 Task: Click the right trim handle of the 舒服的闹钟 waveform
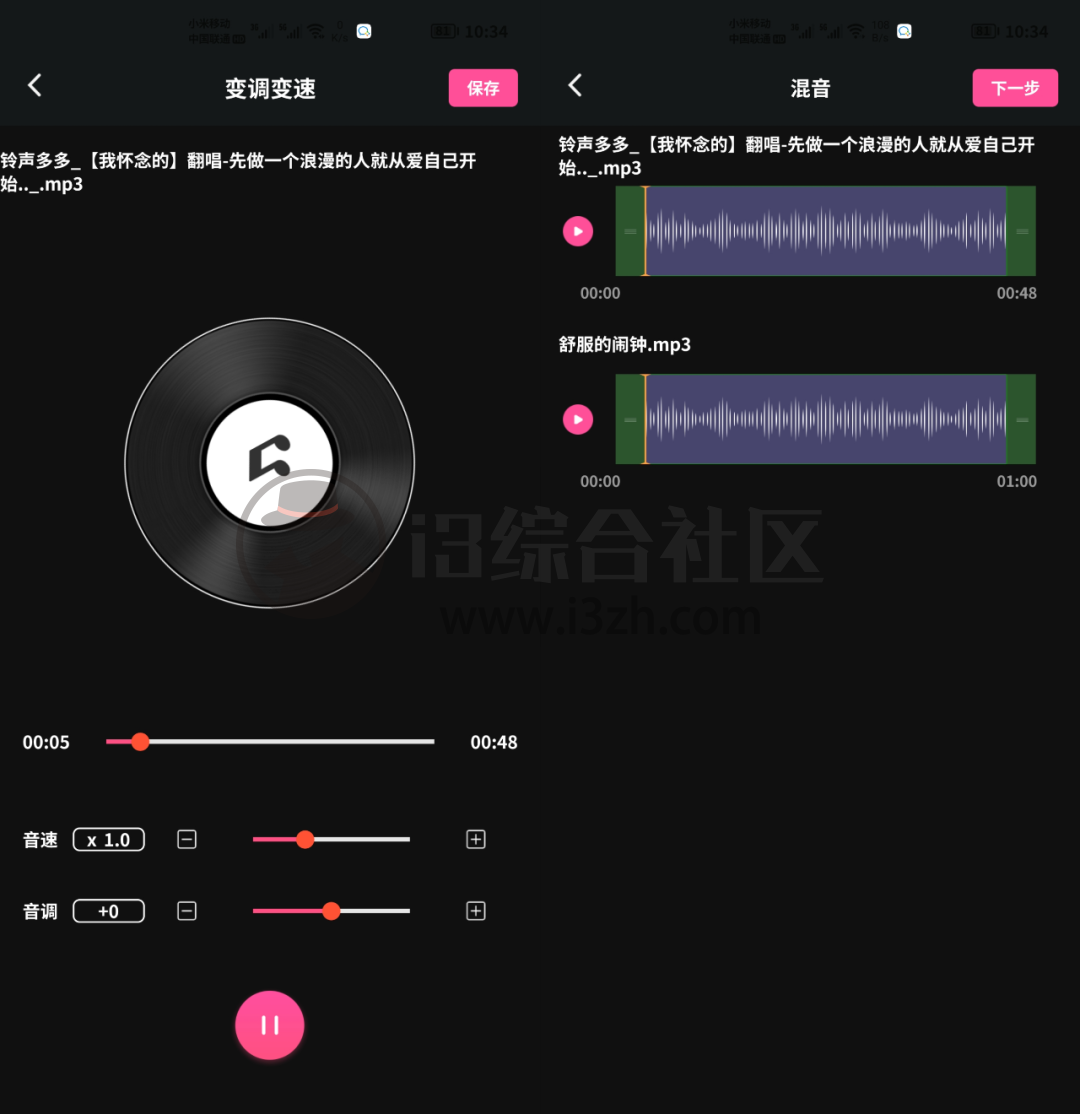tap(1022, 419)
